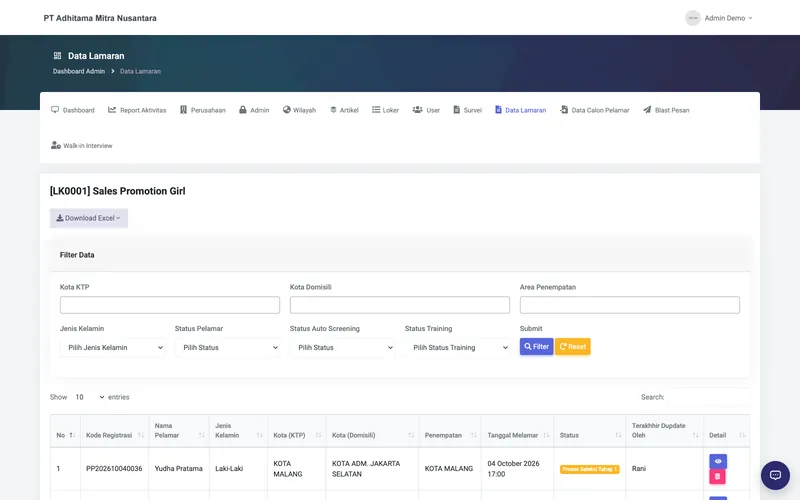Click updater name Rani

click(639, 468)
